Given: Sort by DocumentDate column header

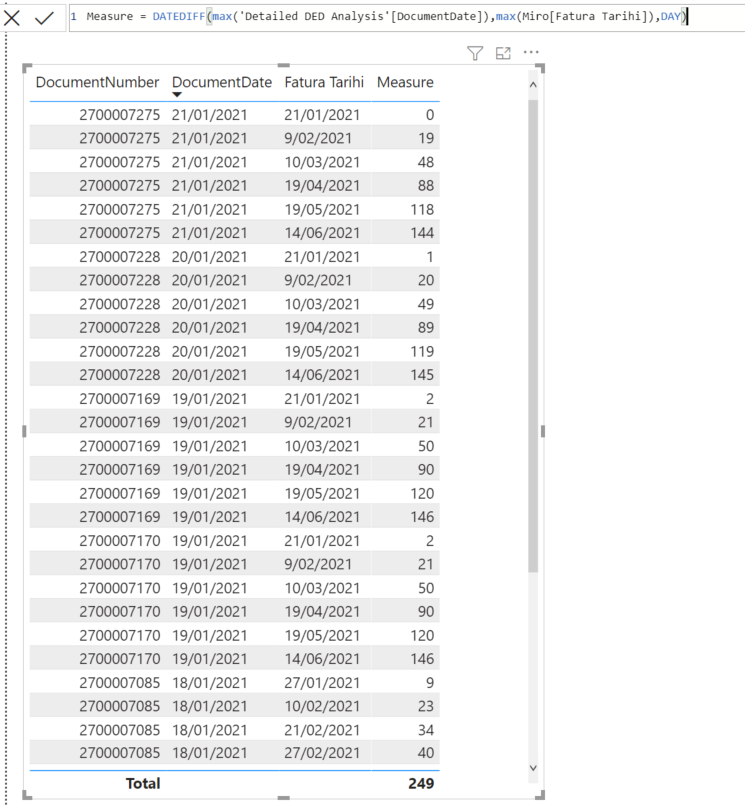Looking at the screenshot, I should pyautogui.click(x=222, y=82).
